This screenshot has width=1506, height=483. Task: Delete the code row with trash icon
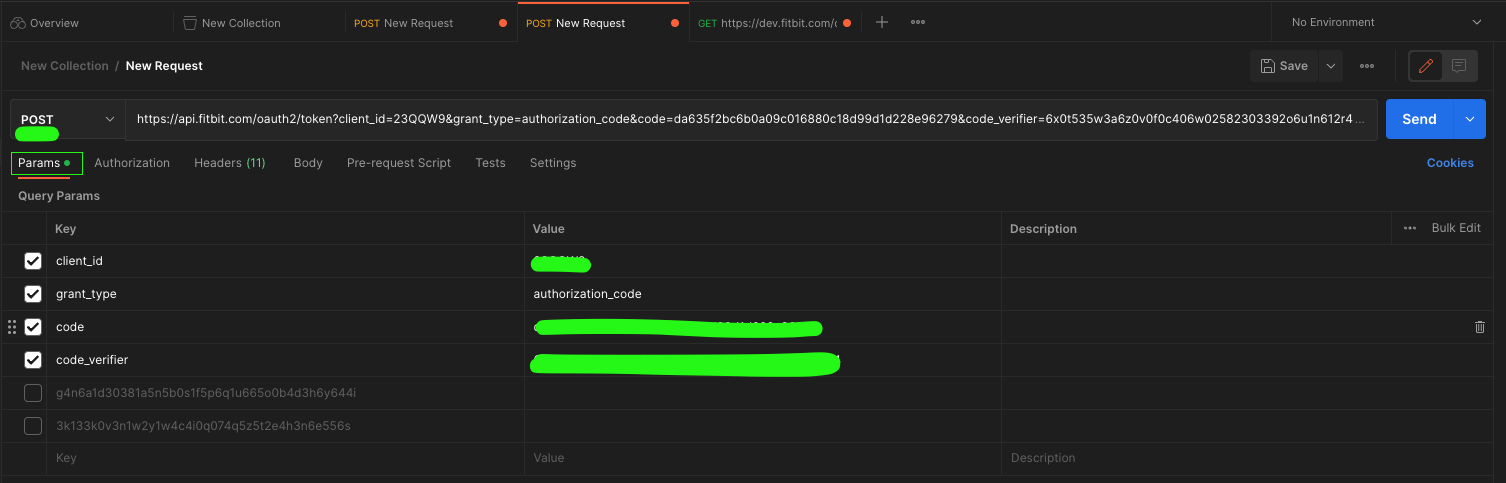1480,327
